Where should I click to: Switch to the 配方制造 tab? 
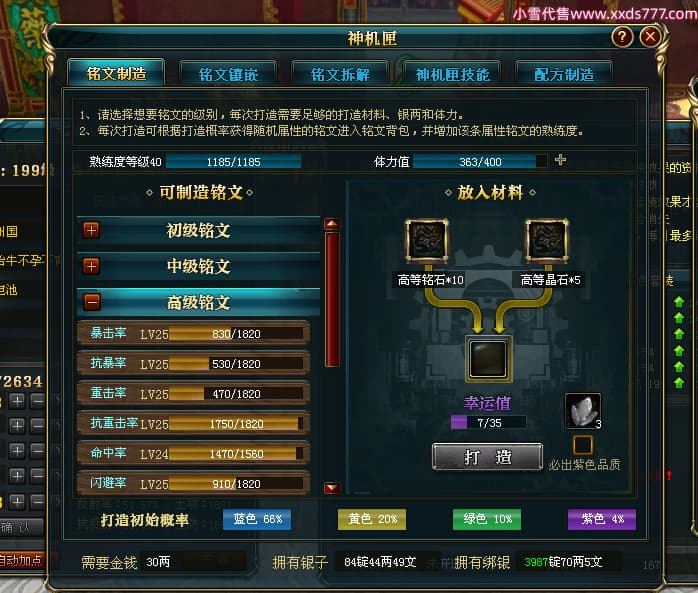pos(564,74)
